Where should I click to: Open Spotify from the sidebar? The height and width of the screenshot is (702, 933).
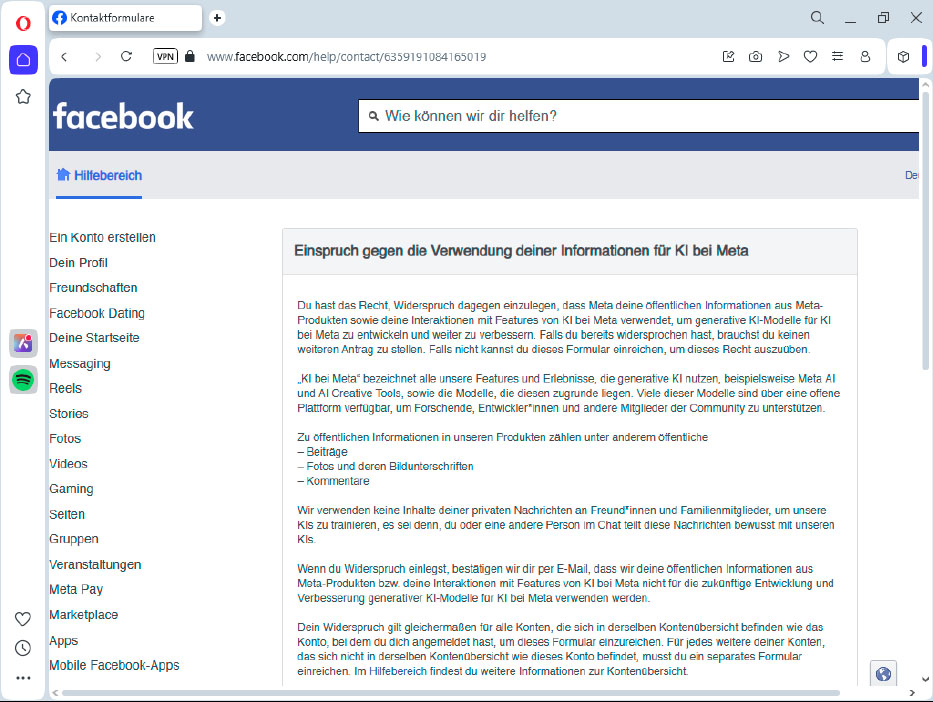pyautogui.click(x=23, y=380)
